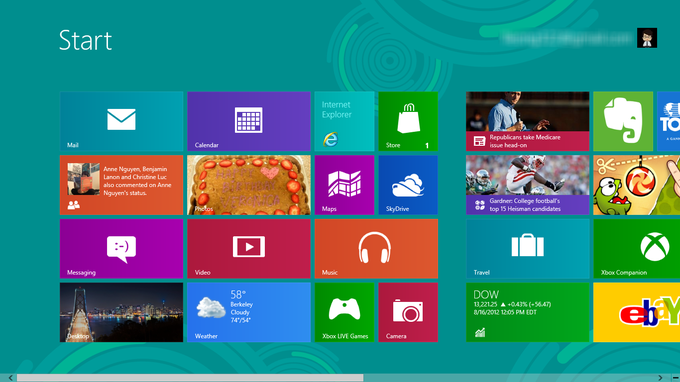Click the scrollbar left arrow

pyautogui.click(x=10, y=378)
